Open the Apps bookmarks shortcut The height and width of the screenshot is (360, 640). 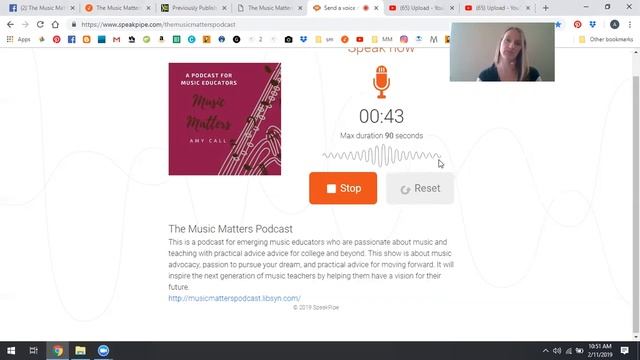point(19,39)
